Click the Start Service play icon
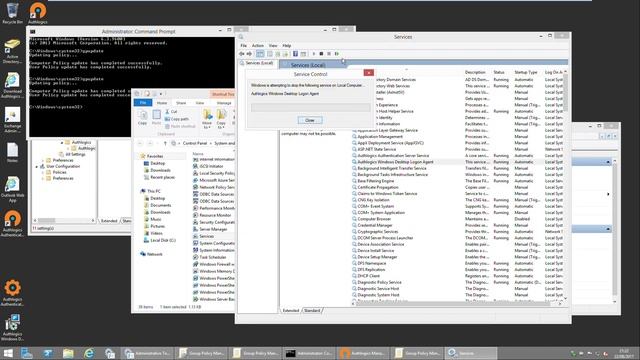640x360 pixels. coord(314,54)
